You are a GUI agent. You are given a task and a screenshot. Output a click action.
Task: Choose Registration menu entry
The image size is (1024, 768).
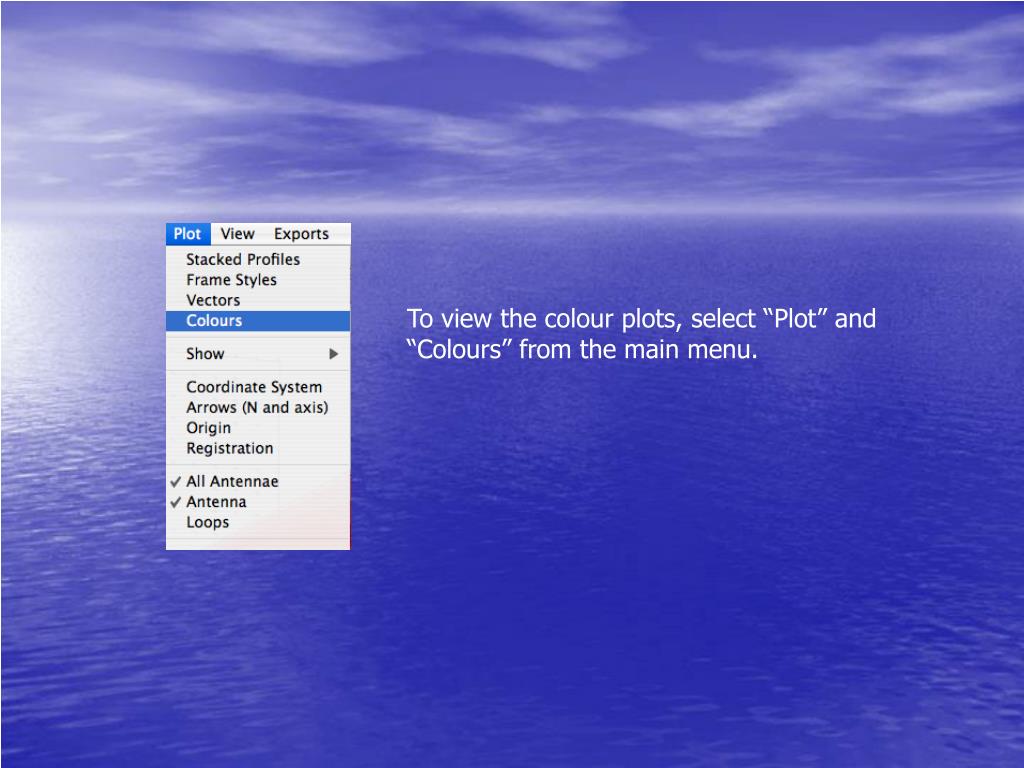258,448
